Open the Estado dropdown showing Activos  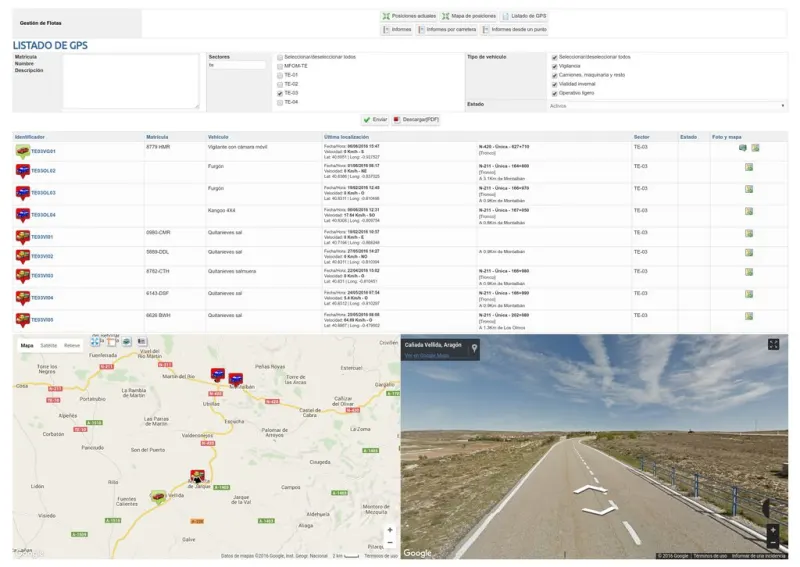point(667,106)
